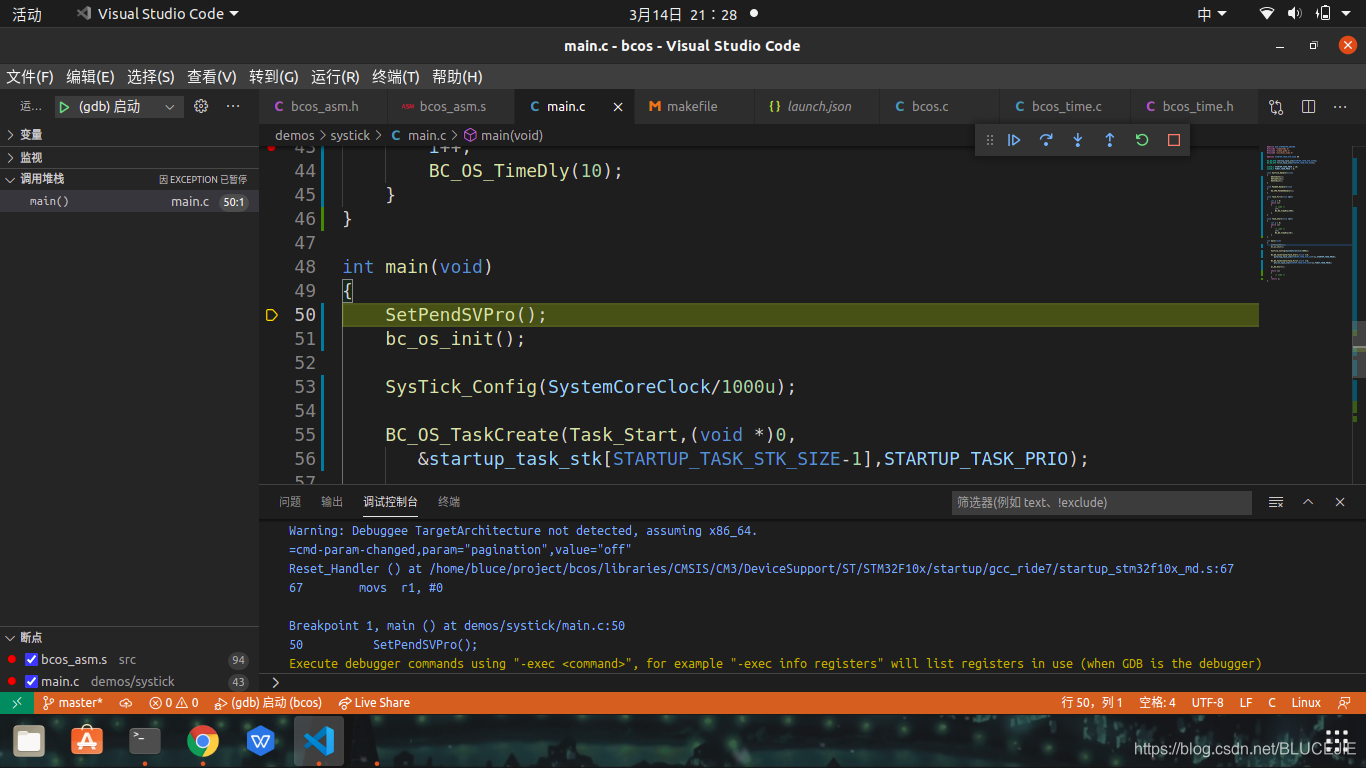Step Over in the debug toolbar
Screen dimensions: 1366x768
point(1046,140)
